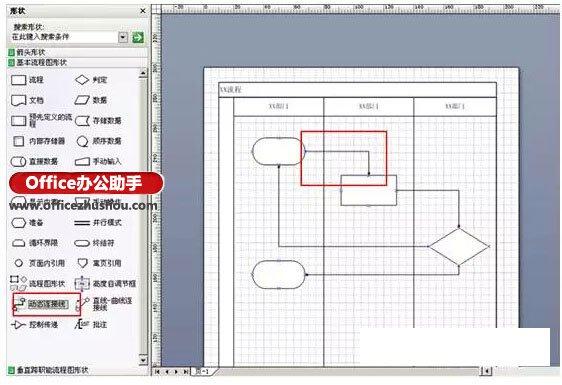Open the search shapes dropdown arrow
Screen dimensions: 562x385
coord(123,37)
